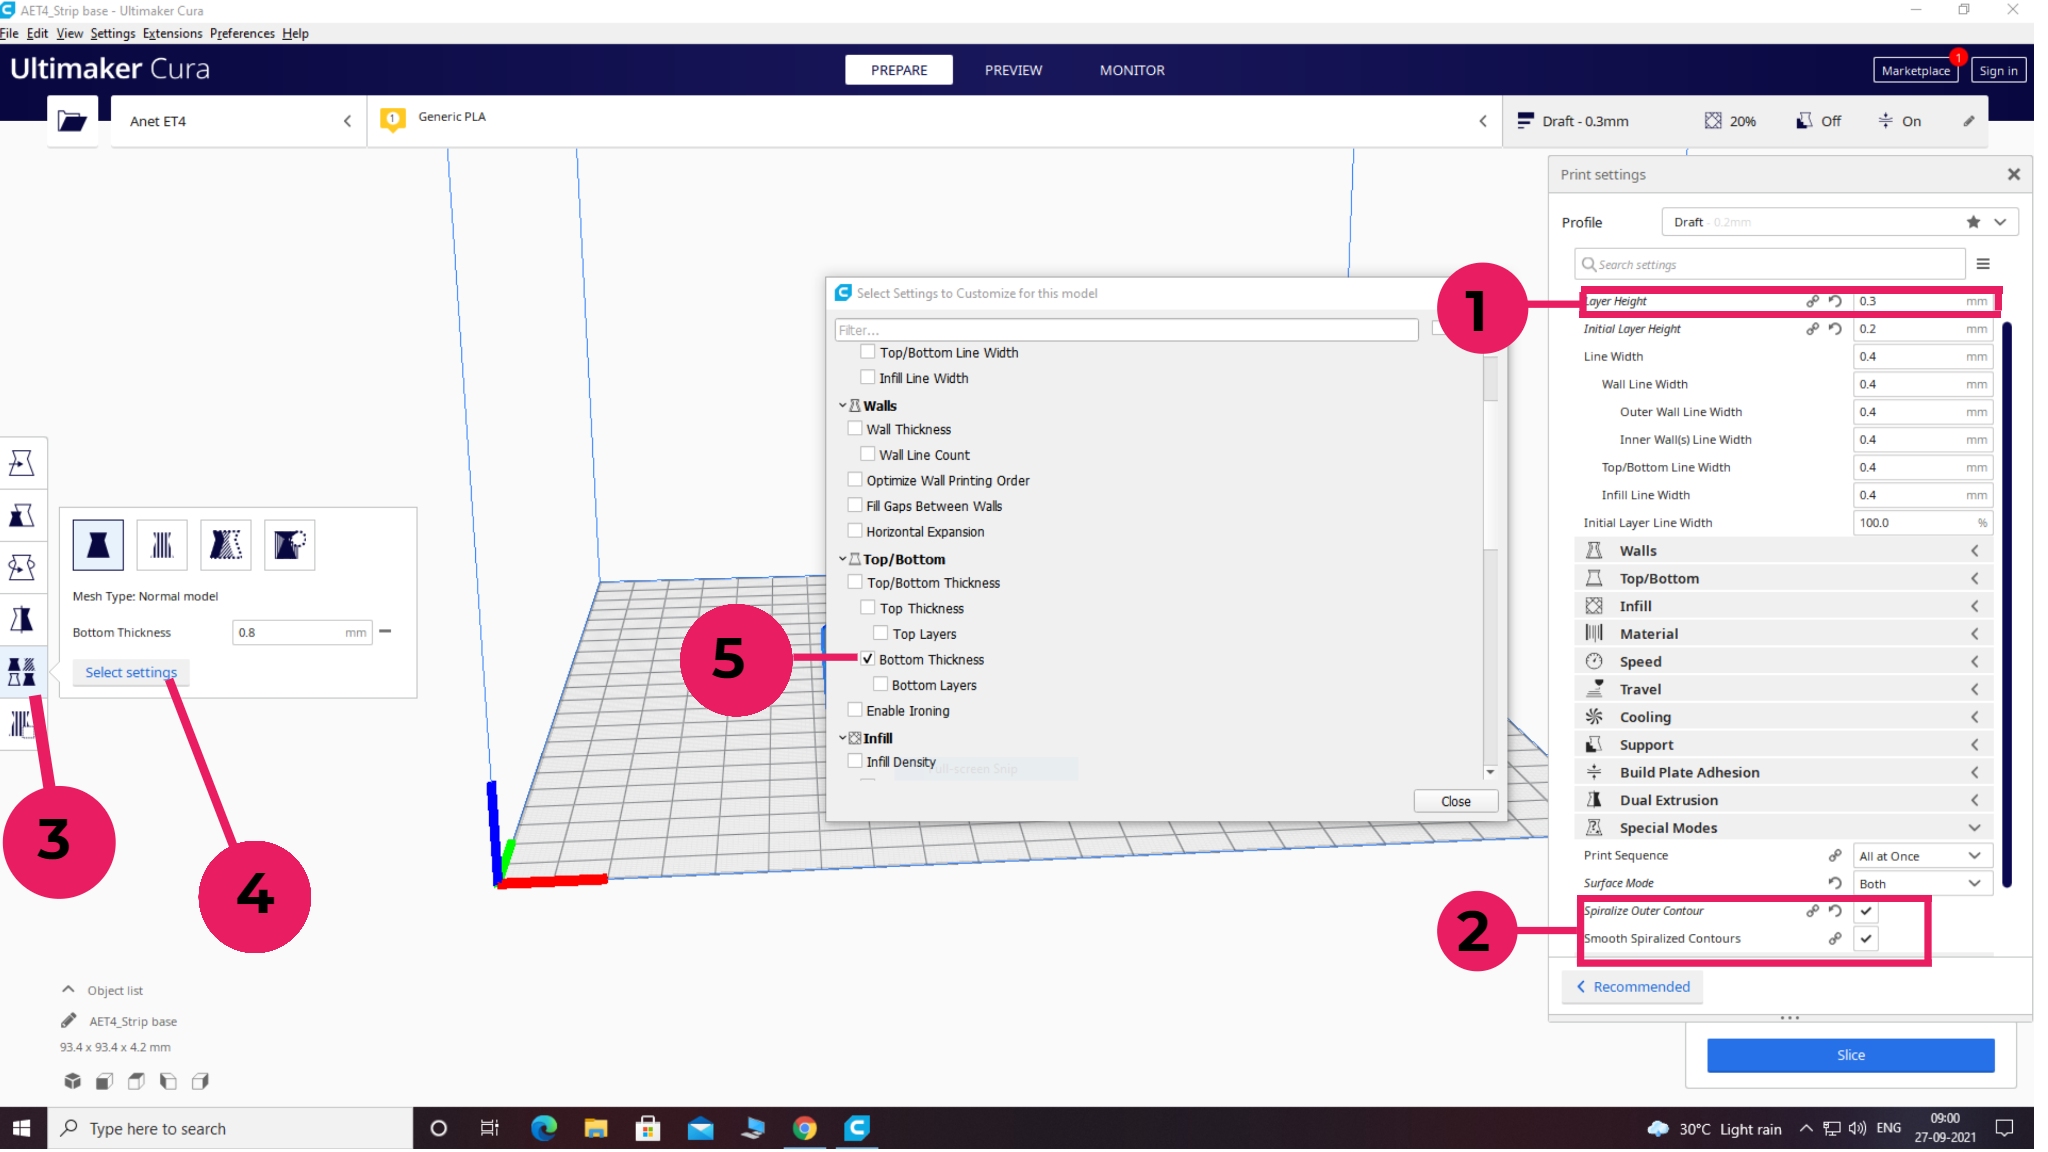Switch to Recommended print settings
Viewport: 2048px width, 1152px height.
[x=1633, y=987]
